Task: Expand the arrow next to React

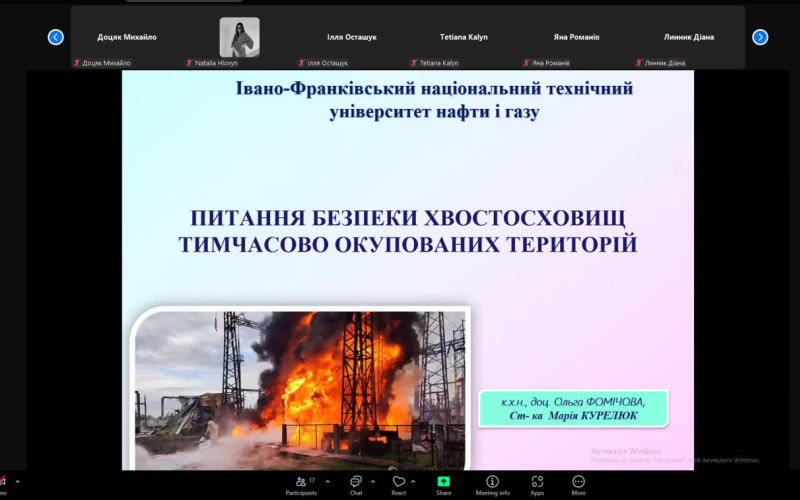Action: [413, 481]
